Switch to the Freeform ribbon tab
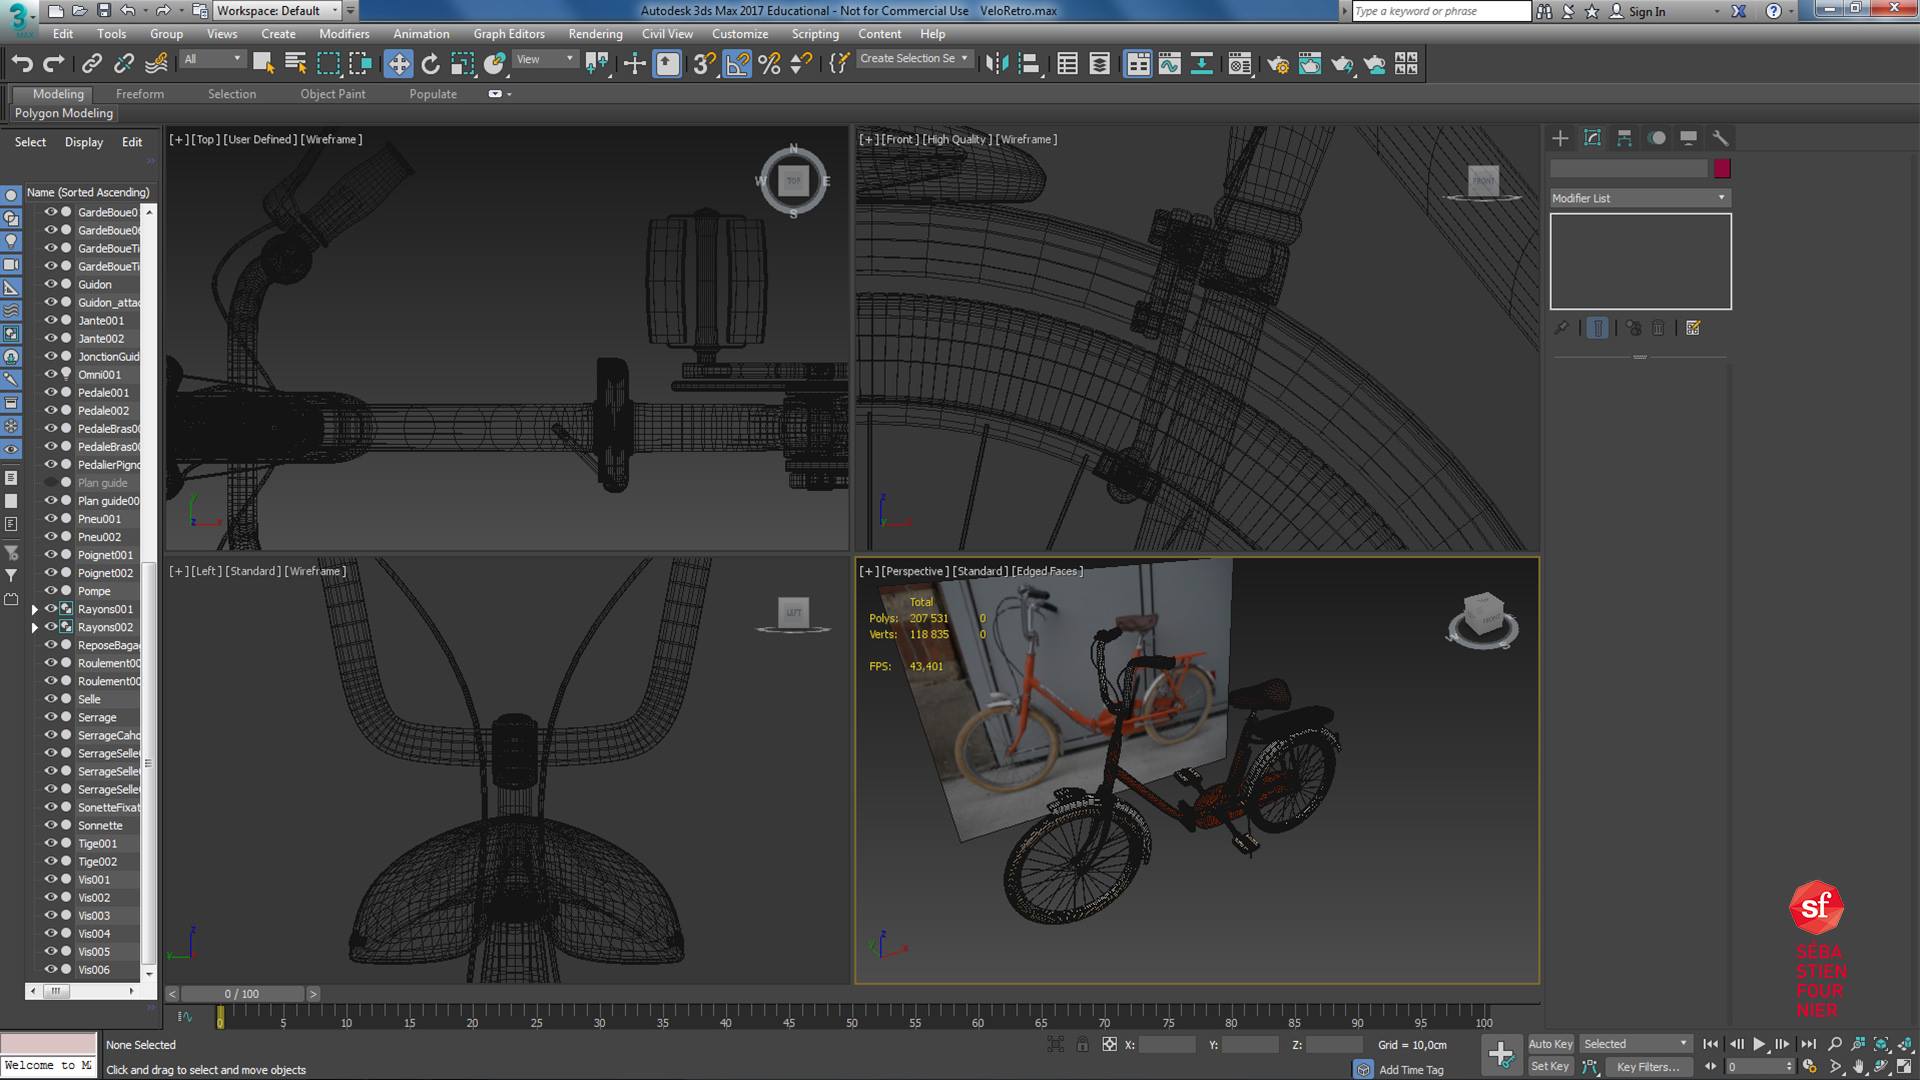This screenshot has height=1080, width=1920. coord(140,94)
